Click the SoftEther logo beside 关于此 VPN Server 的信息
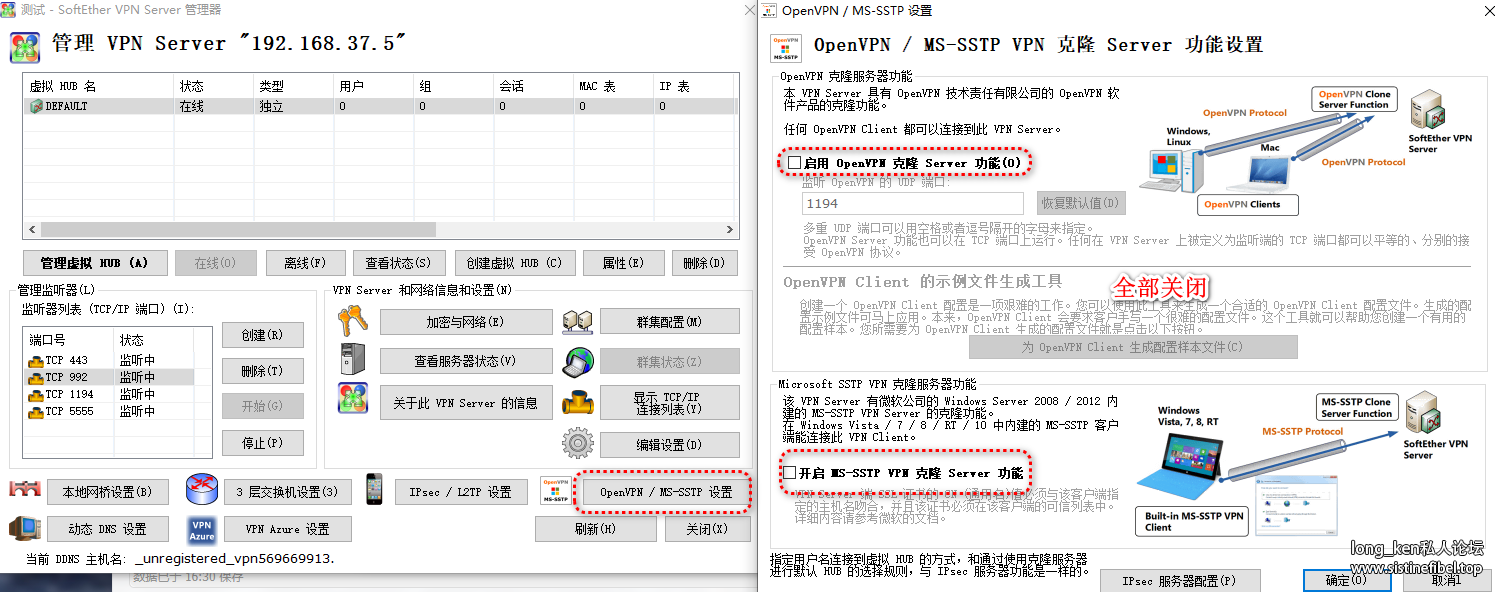Viewport: 1496px width, 592px height. click(352, 398)
